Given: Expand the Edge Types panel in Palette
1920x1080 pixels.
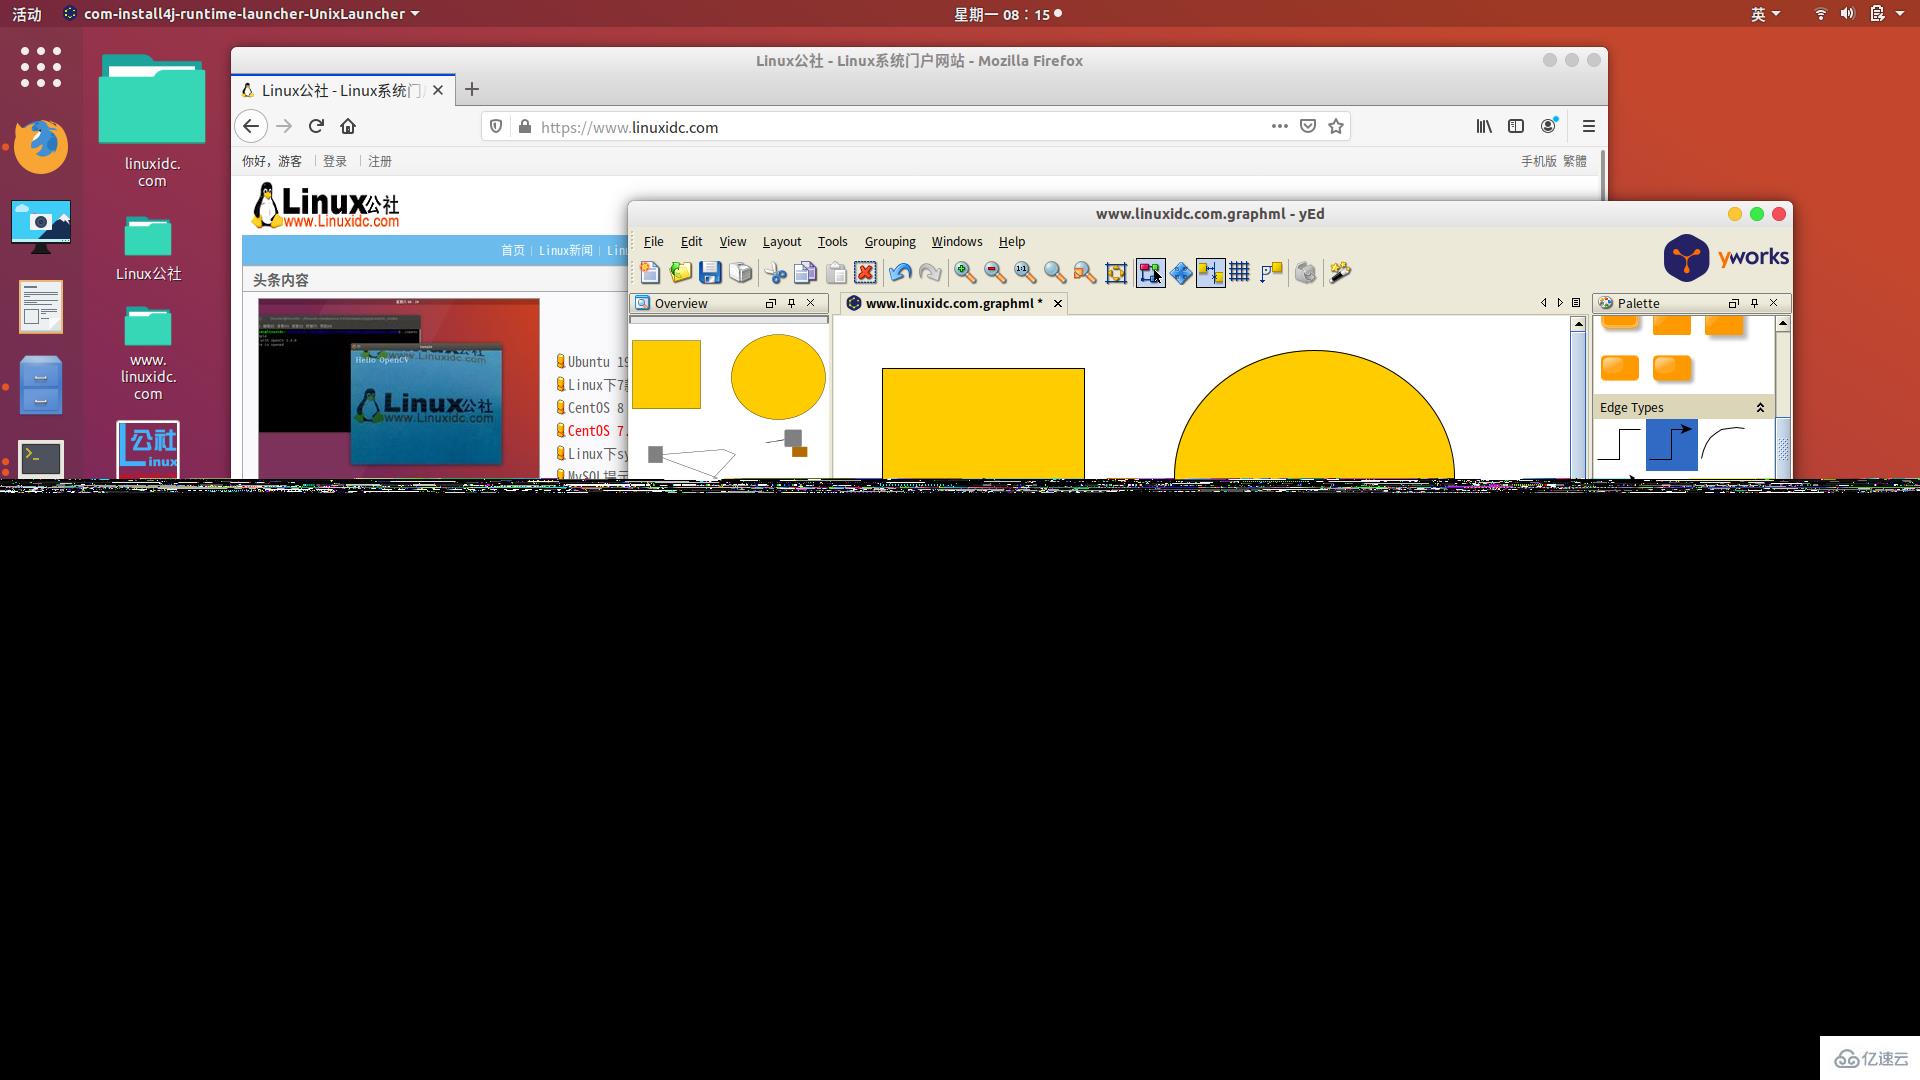Looking at the screenshot, I should 1762,406.
